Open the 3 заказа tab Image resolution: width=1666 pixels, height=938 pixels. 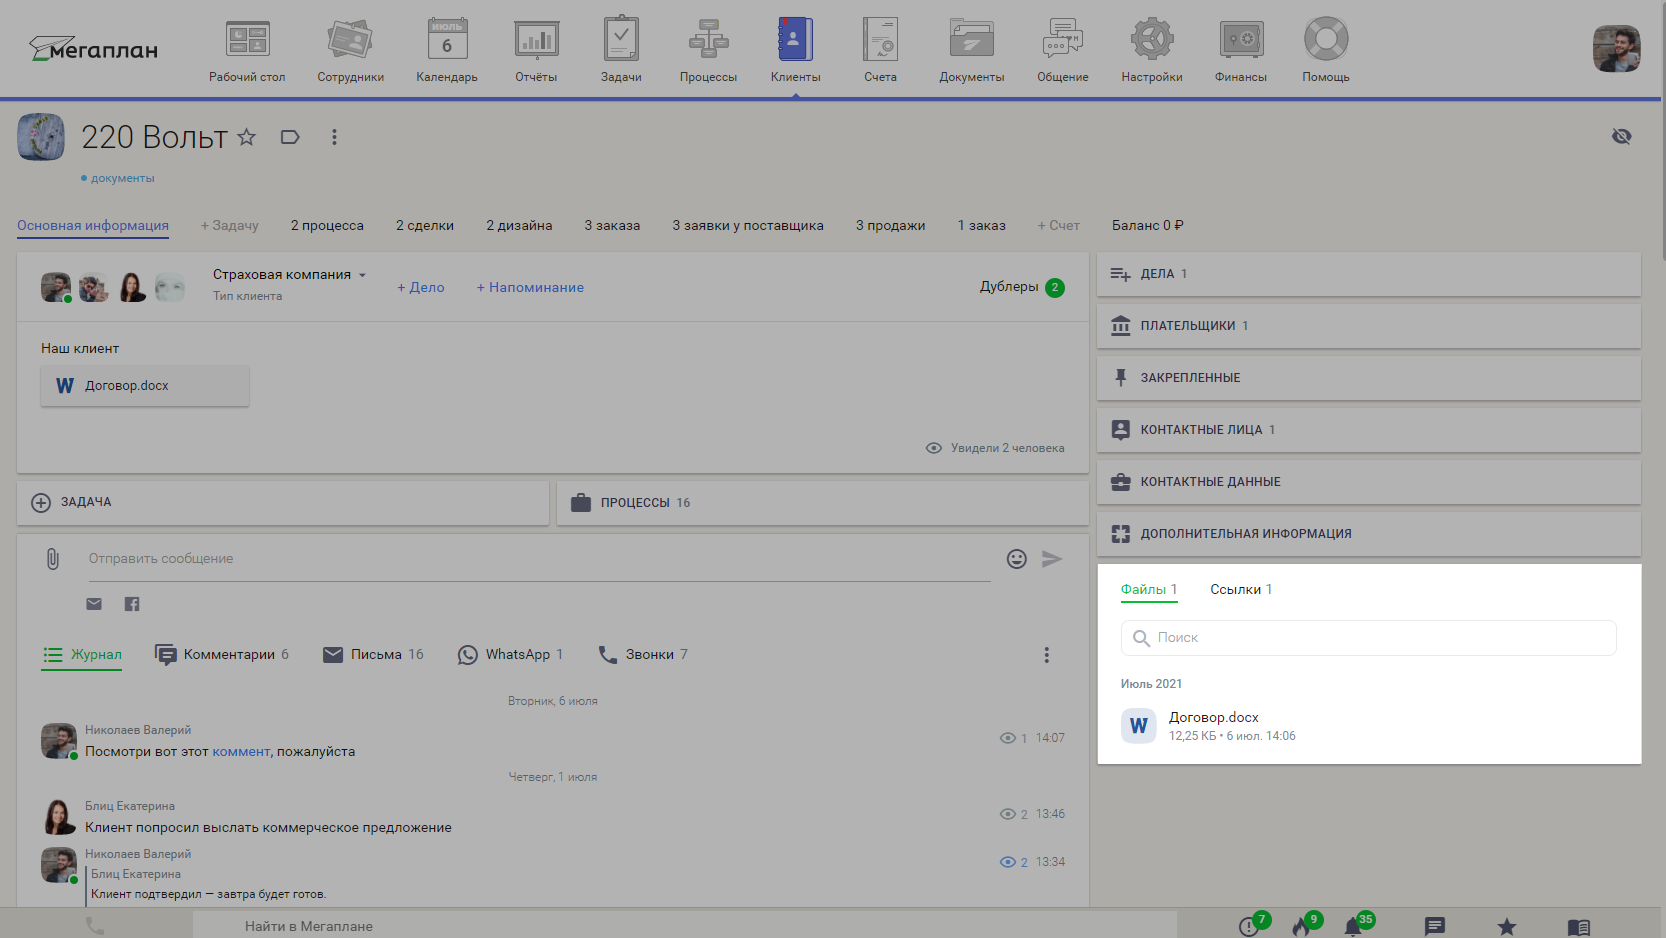pyautogui.click(x=612, y=226)
